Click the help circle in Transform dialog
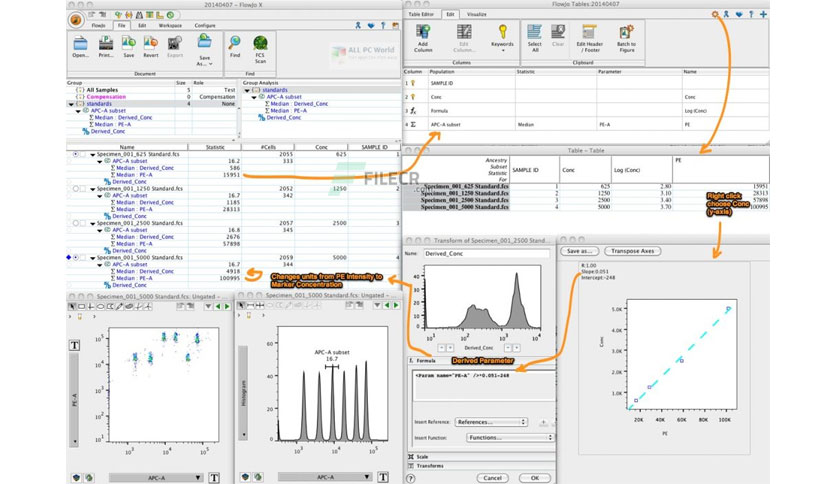Image resolution: width=836 pixels, height=484 pixels. (411, 478)
